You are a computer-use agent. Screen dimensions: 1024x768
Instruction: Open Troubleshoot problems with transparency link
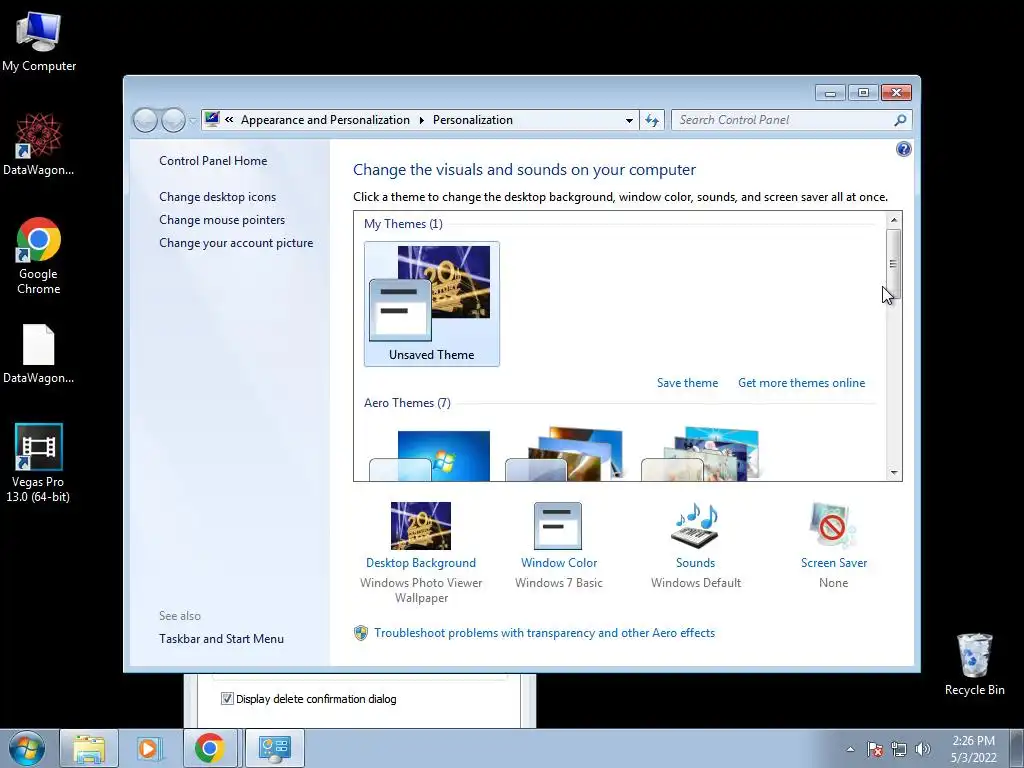[544, 633]
